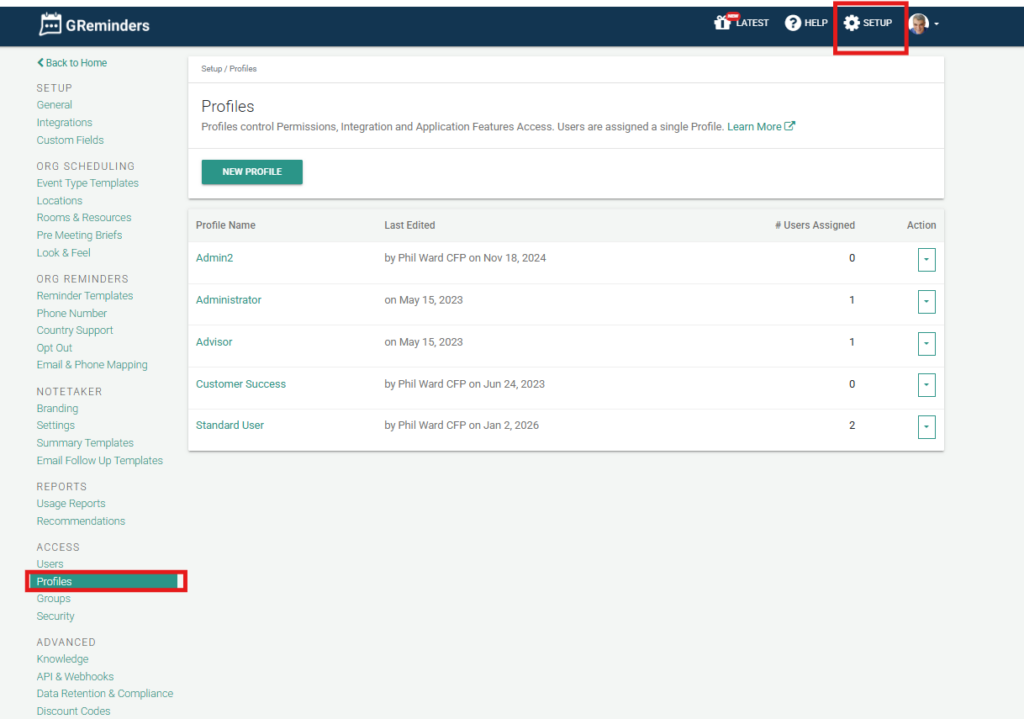Open the Latest gift icon
1024x719 pixels.
723,23
